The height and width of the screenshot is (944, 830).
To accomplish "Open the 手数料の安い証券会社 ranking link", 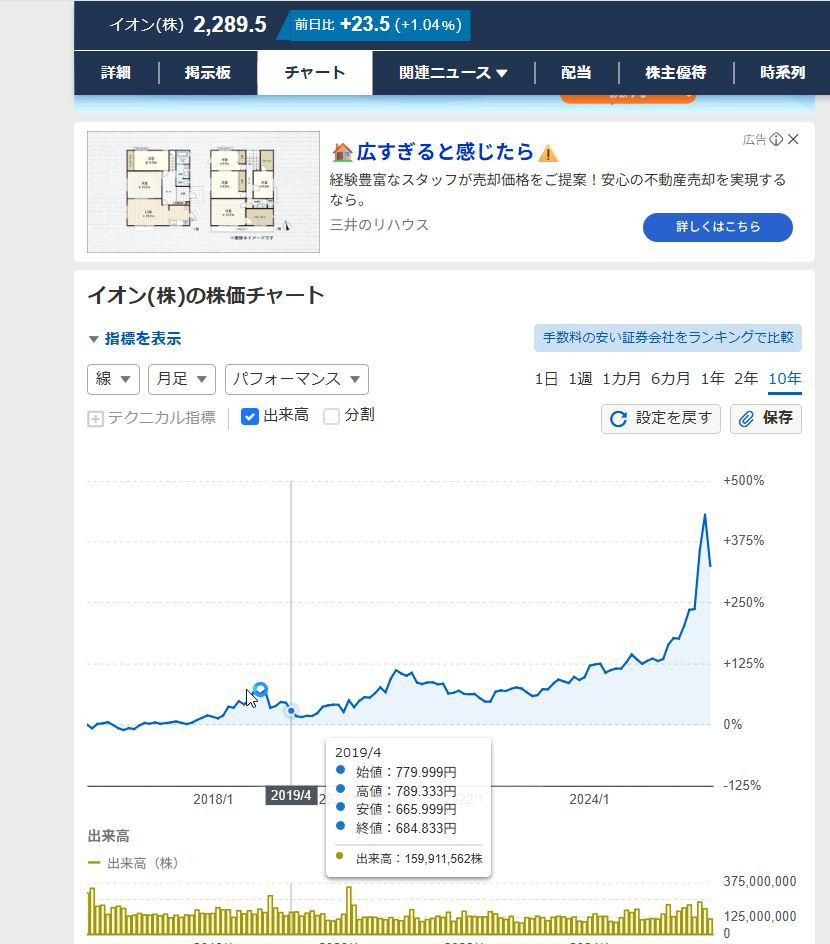I will (667, 338).
